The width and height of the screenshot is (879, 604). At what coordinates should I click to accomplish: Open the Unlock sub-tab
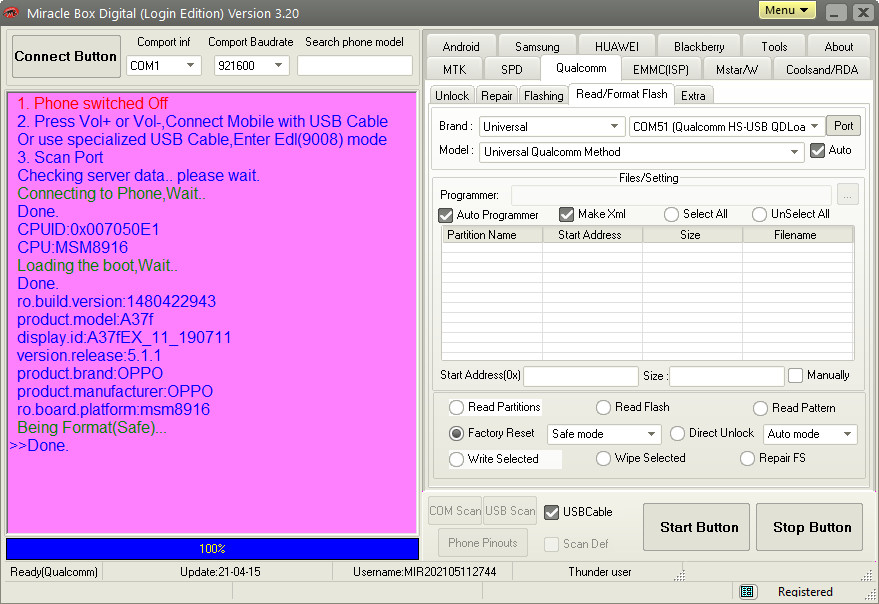click(x=452, y=96)
